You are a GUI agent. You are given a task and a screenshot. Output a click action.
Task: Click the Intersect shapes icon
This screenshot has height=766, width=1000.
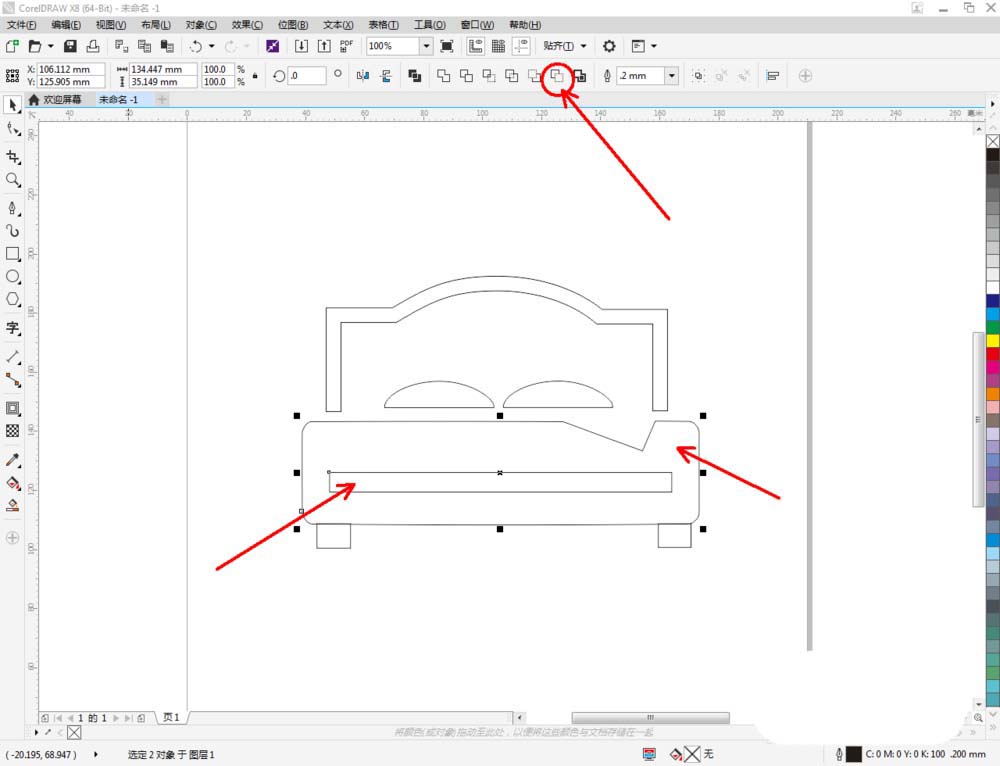[x=489, y=76]
